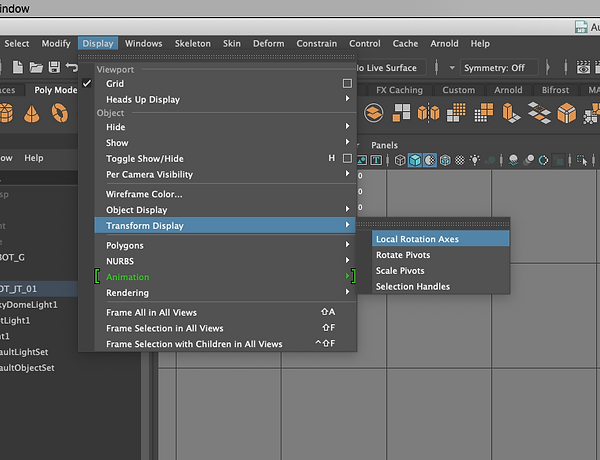The width and height of the screenshot is (600, 460).
Task: Click the Multisample Anti-aliasing ring icon
Action: coord(543,160)
